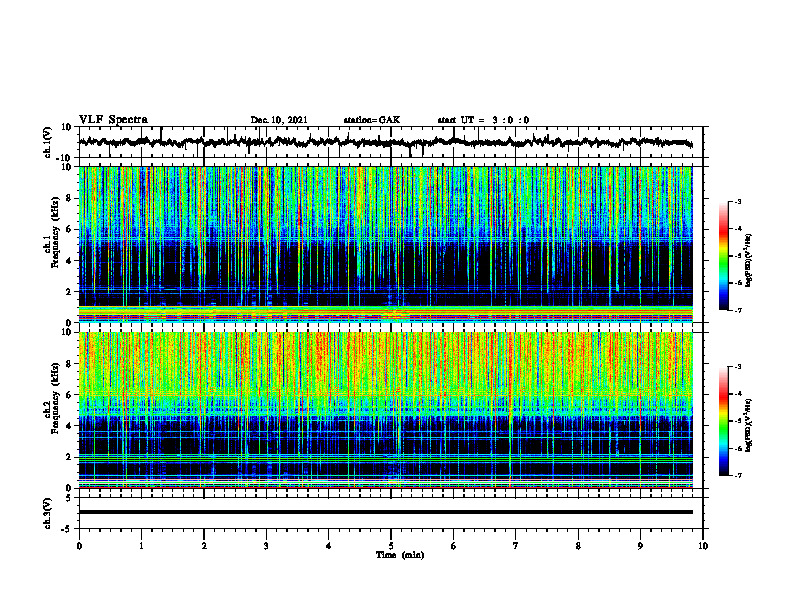This screenshot has height=612, width=792.
Task: Click the ch.2 color bar log(PSD) label
Action: (x=748, y=425)
